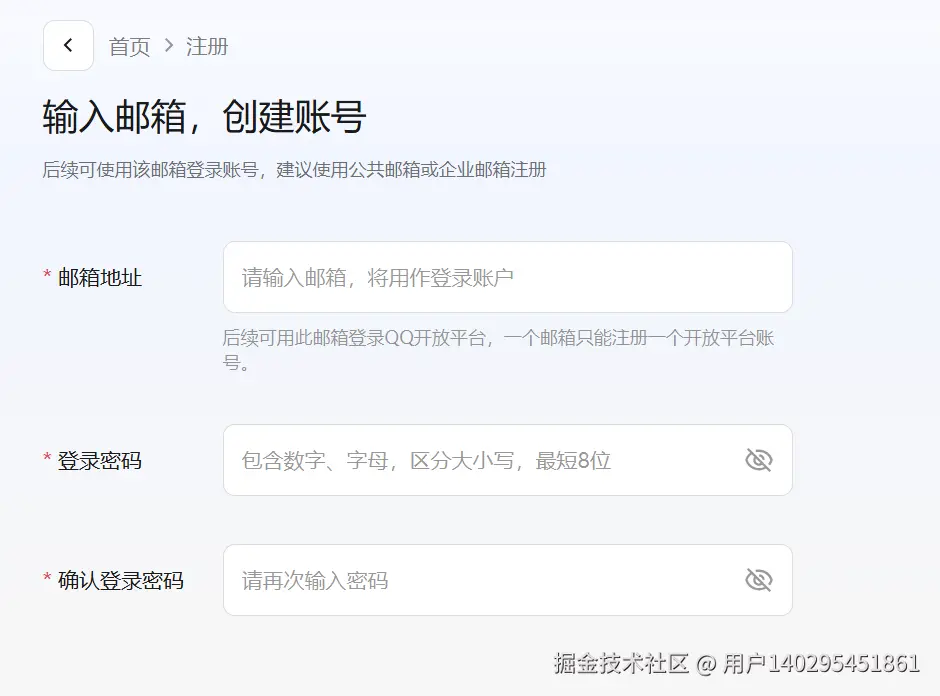Select the left-pointing chevron in rounded button
The height and width of the screenshot is (696, 940).
point(68,45)
